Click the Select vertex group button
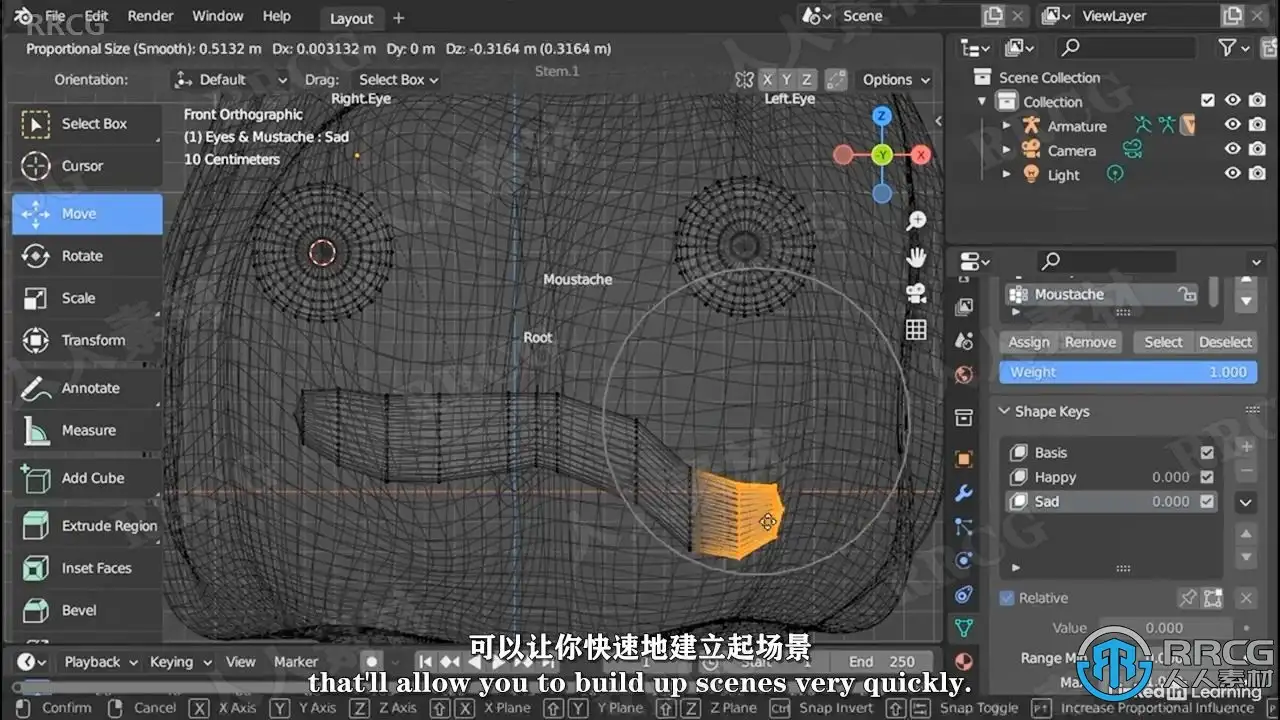This screenshot has width=1280, height=720. tap(1163, 342)
